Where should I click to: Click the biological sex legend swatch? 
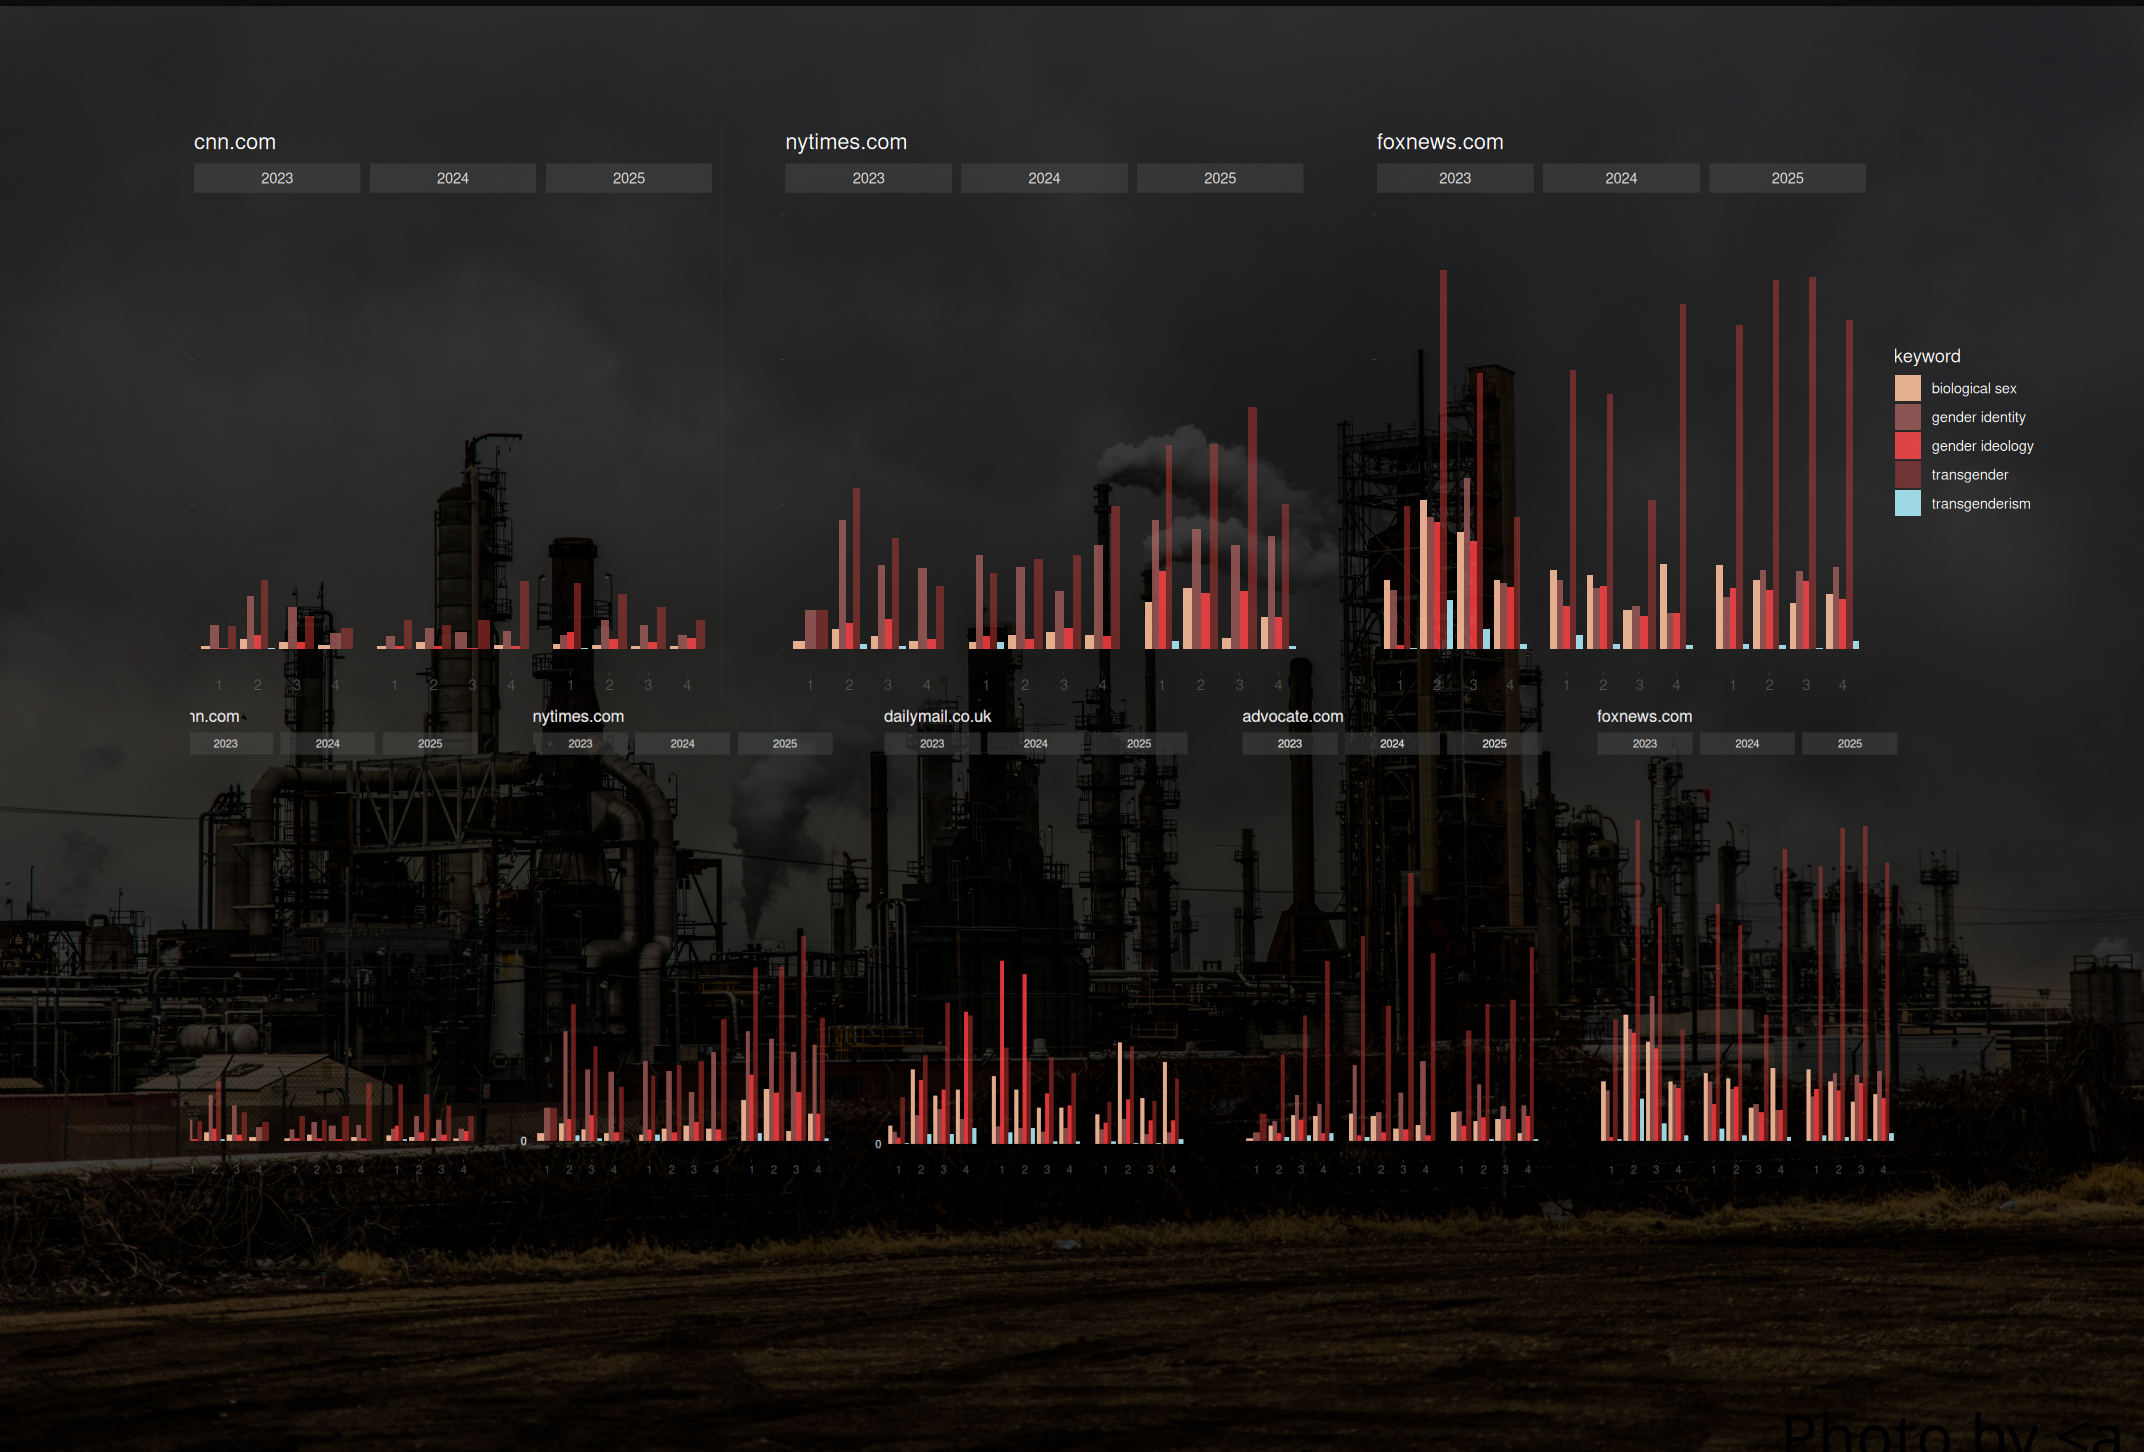tap(1907, 388)
